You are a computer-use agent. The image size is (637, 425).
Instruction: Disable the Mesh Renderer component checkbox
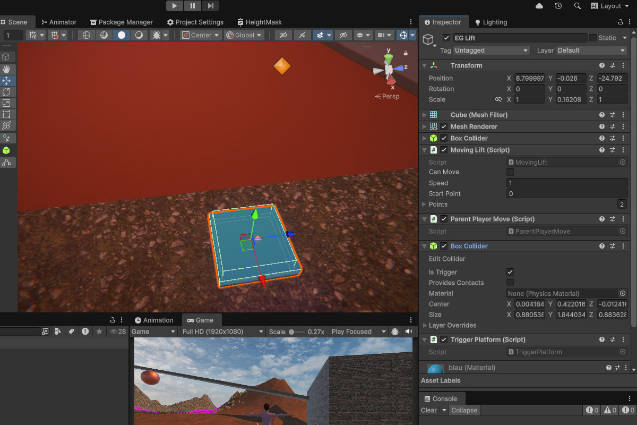[444, 126]
